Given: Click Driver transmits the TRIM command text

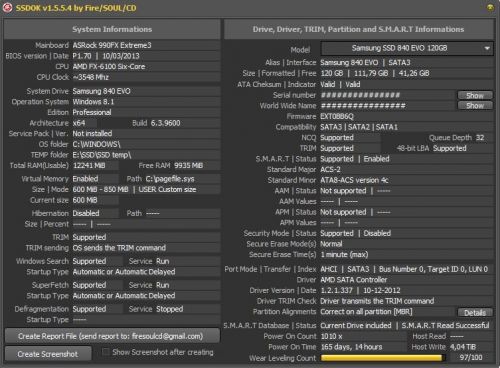Looking at the screenshot, I should pyautogui.click(x=377, y=301).
